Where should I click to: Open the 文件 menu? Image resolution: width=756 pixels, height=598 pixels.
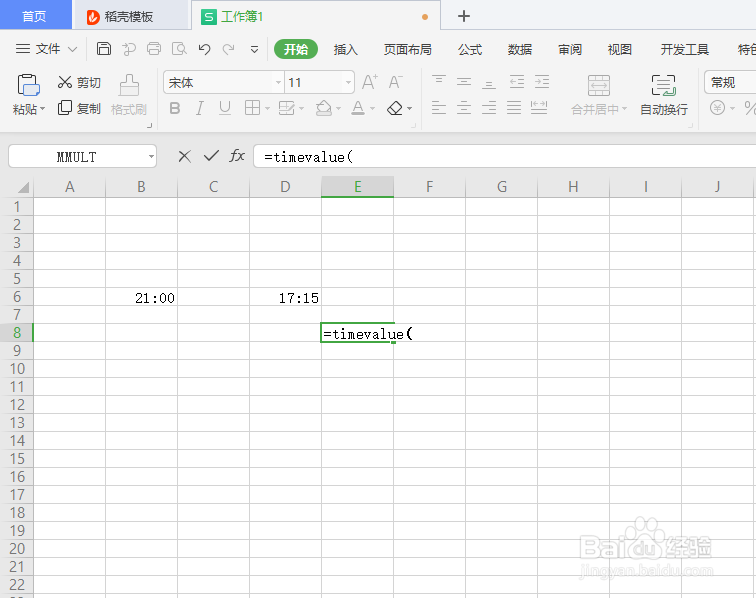click(46, 49)
